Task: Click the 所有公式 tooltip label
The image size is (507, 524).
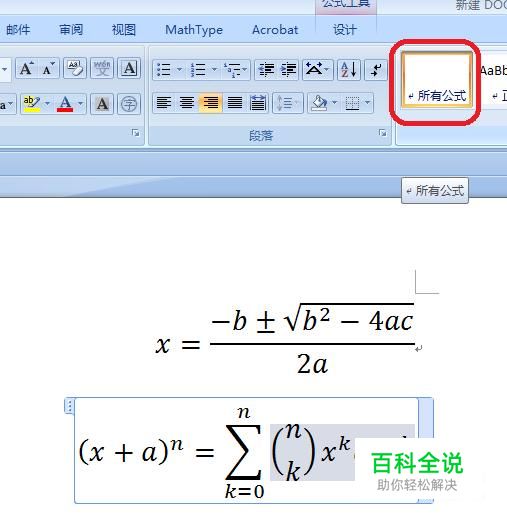Action: [x=435, y=191]
